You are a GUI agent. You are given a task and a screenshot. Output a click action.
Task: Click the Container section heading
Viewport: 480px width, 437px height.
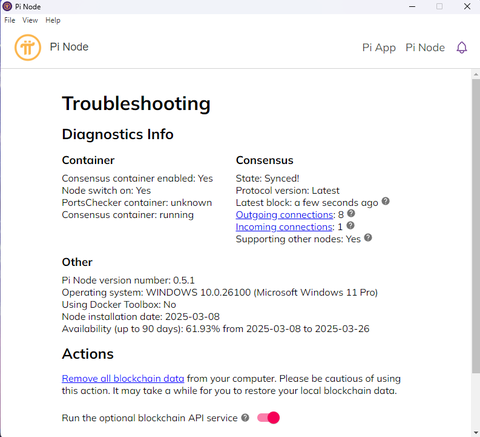(88, 160)
